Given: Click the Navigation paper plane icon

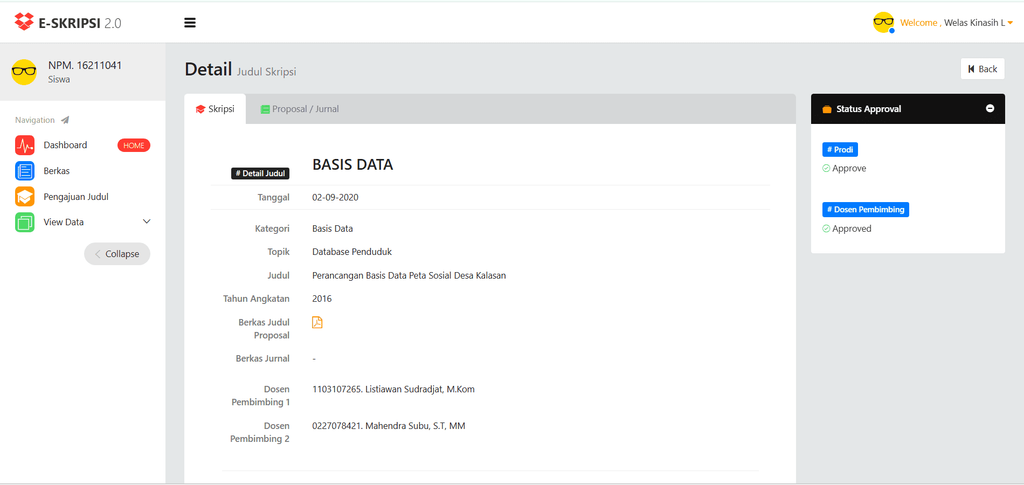Looking at the screenshot, I should (x=65, y=120).
